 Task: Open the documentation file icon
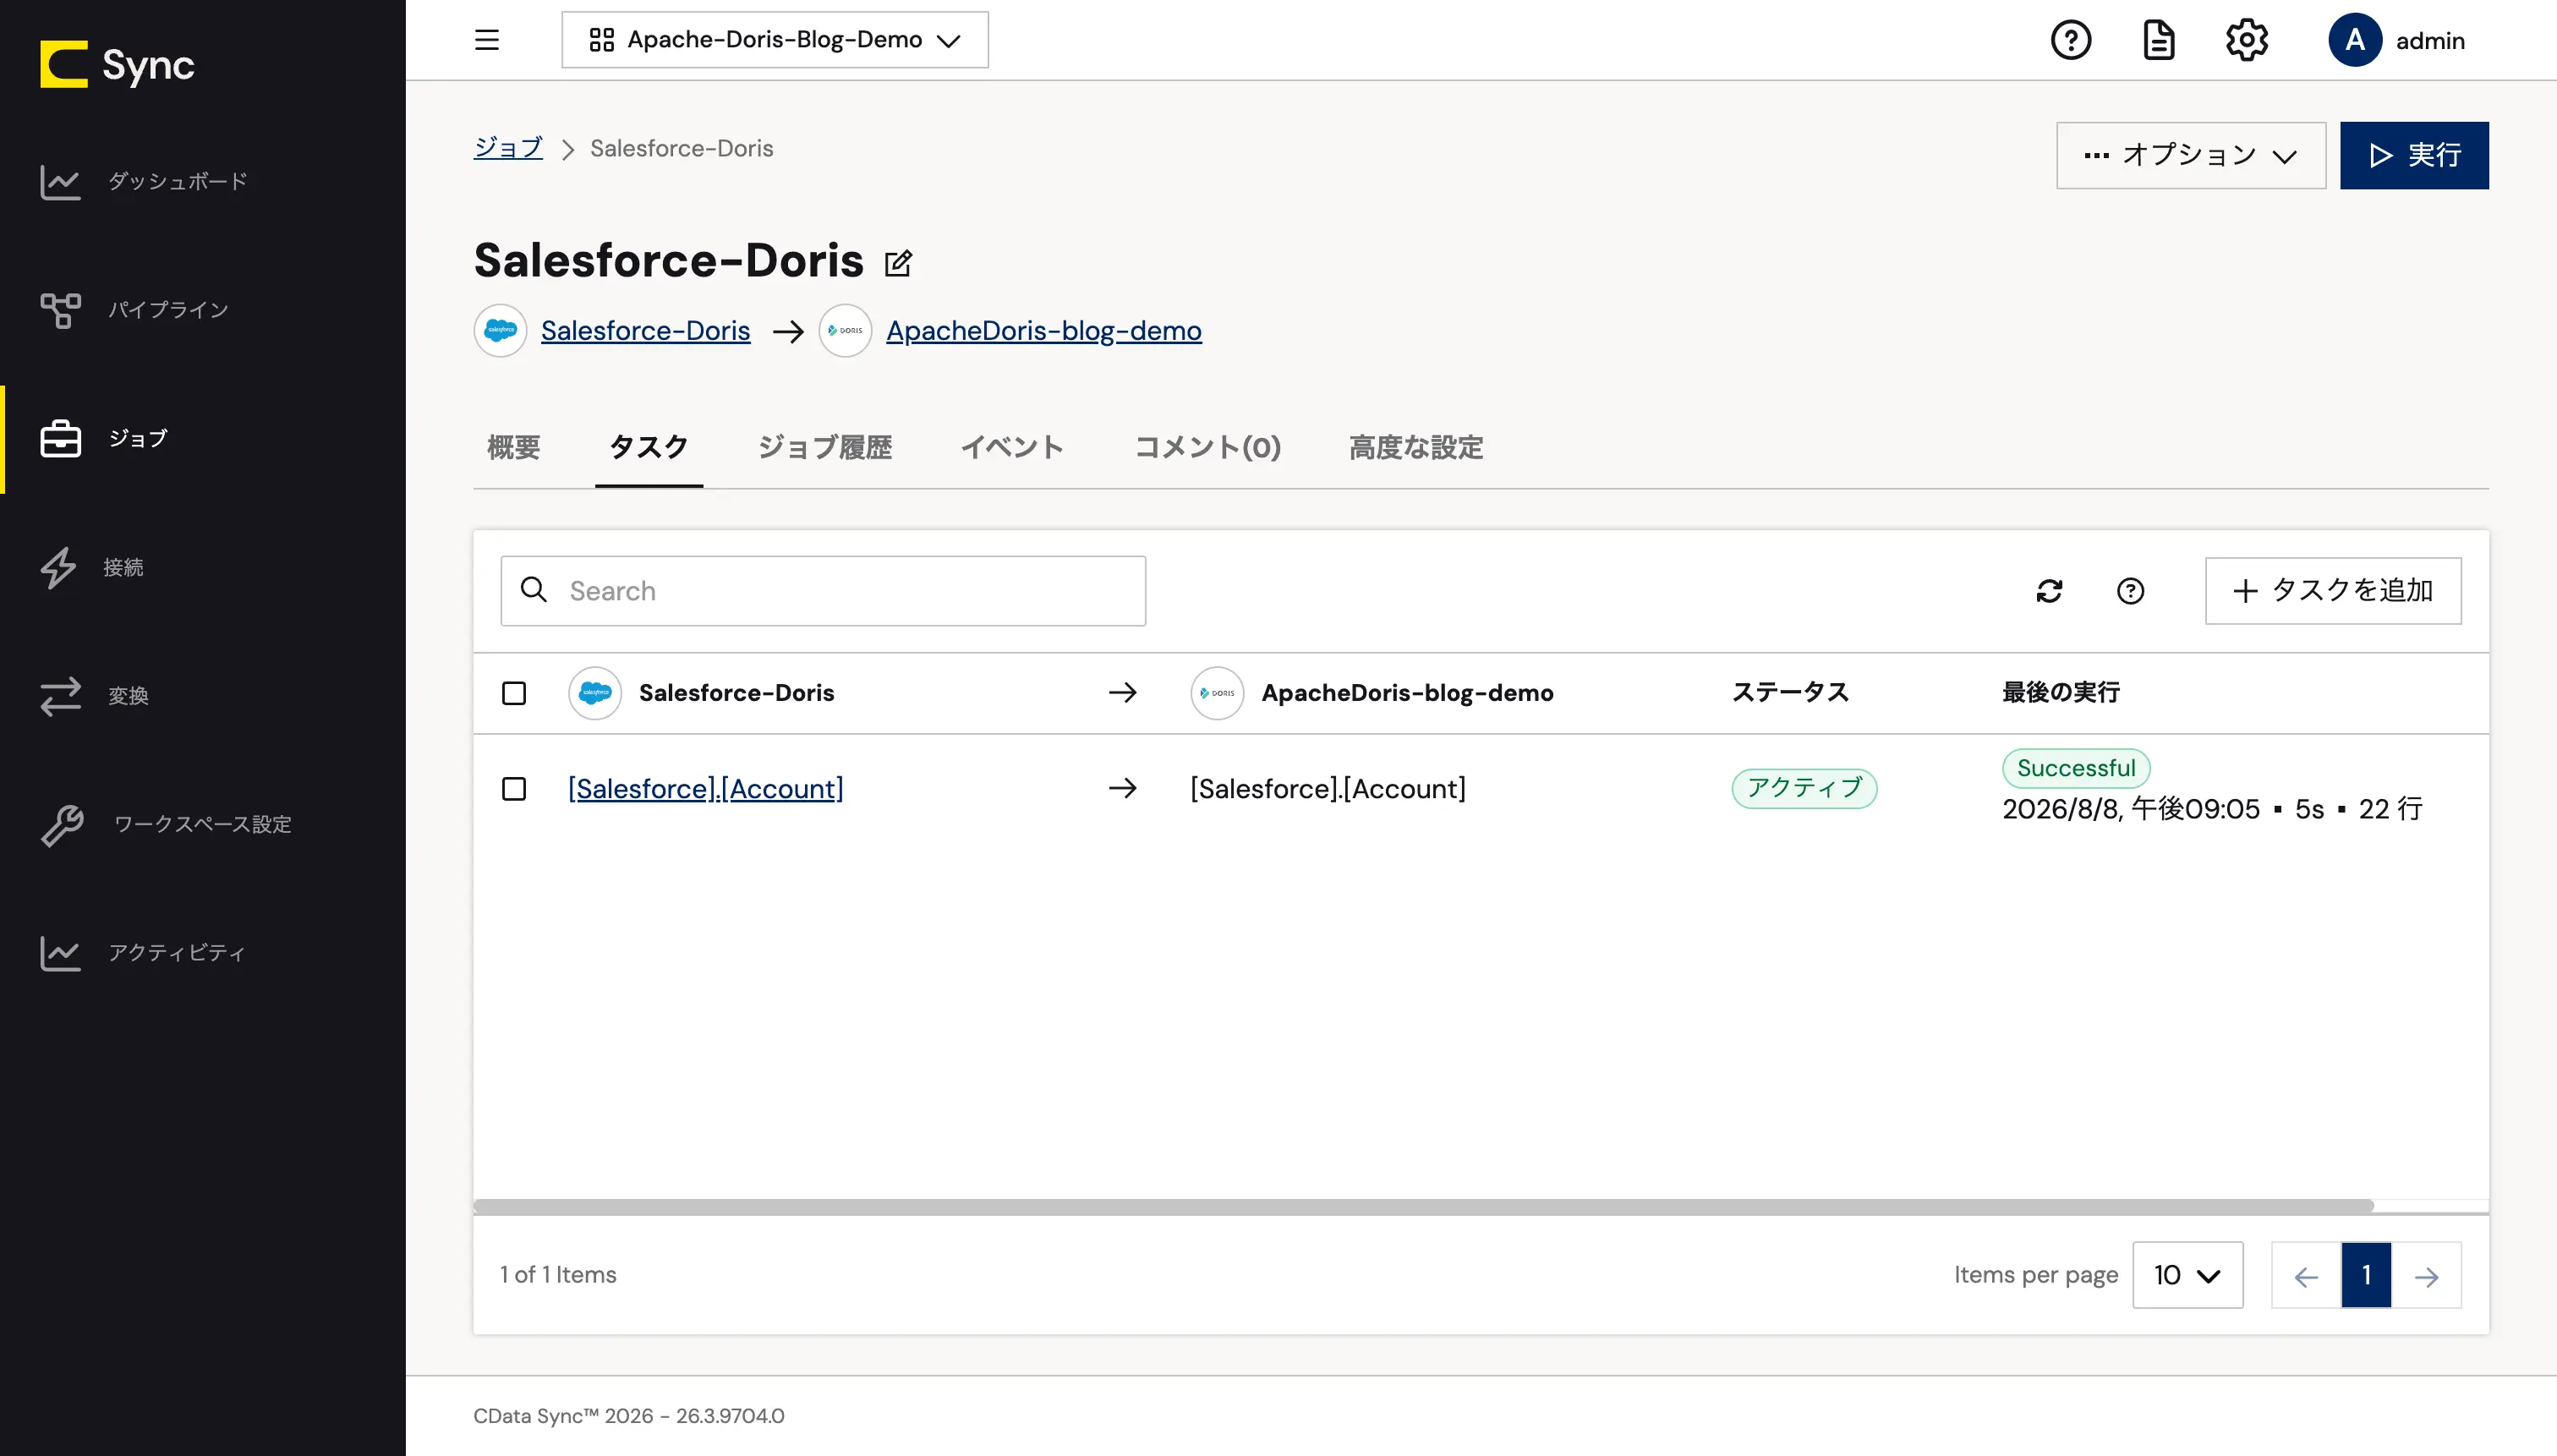coord(2158,40)
